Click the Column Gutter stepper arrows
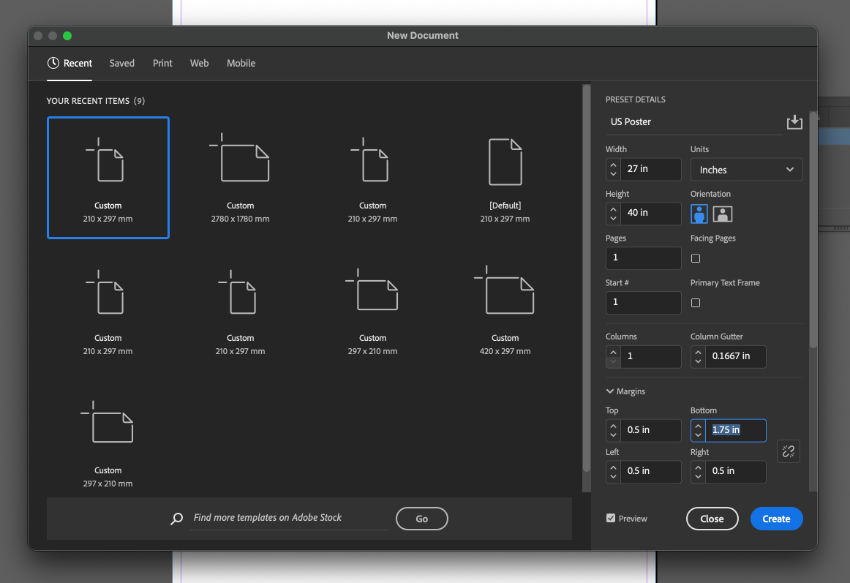Viewport: 850px width, 583px height. point(698,356)
